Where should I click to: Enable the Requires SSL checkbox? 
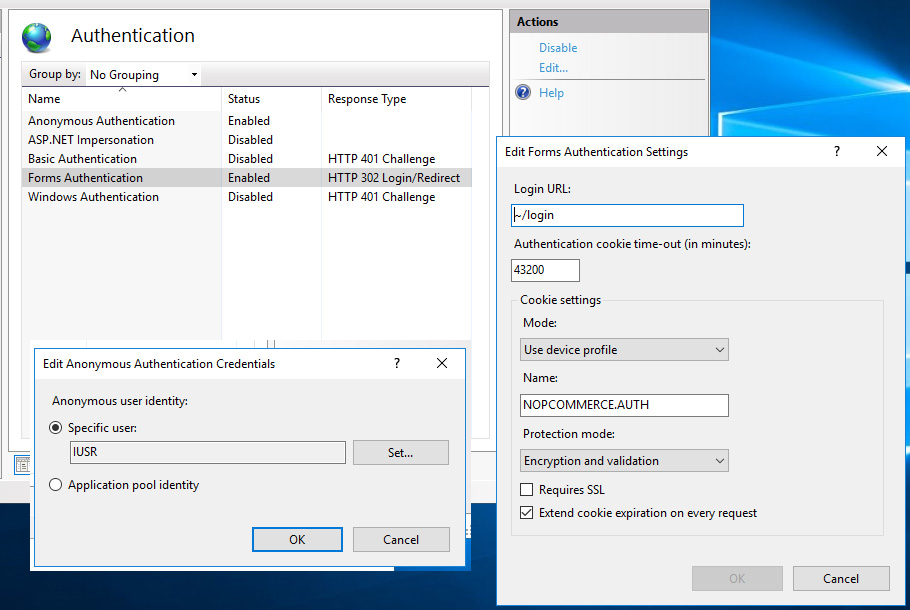point(527,490)
